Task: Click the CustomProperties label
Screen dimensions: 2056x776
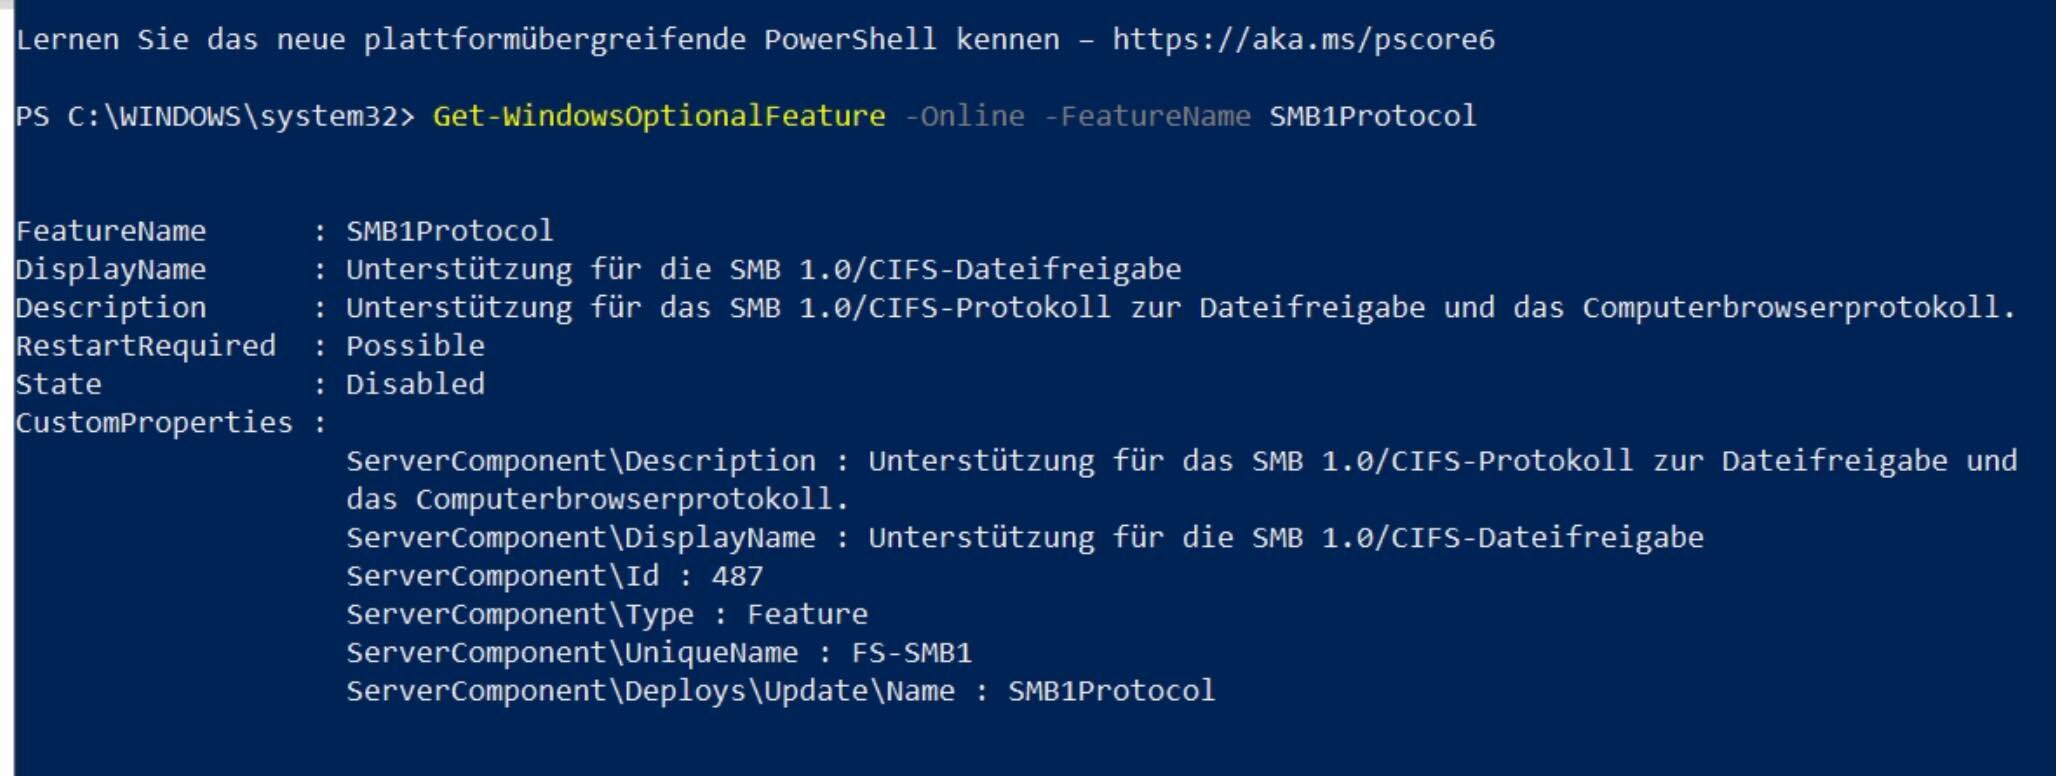Action: (154, 422)
